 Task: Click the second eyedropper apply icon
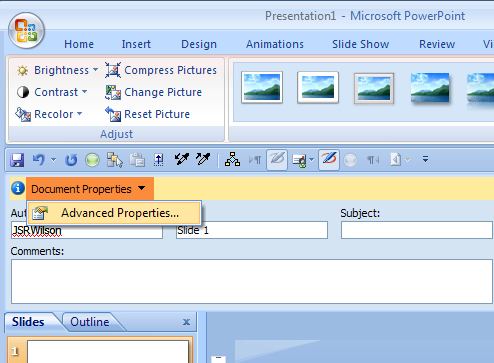203,159
